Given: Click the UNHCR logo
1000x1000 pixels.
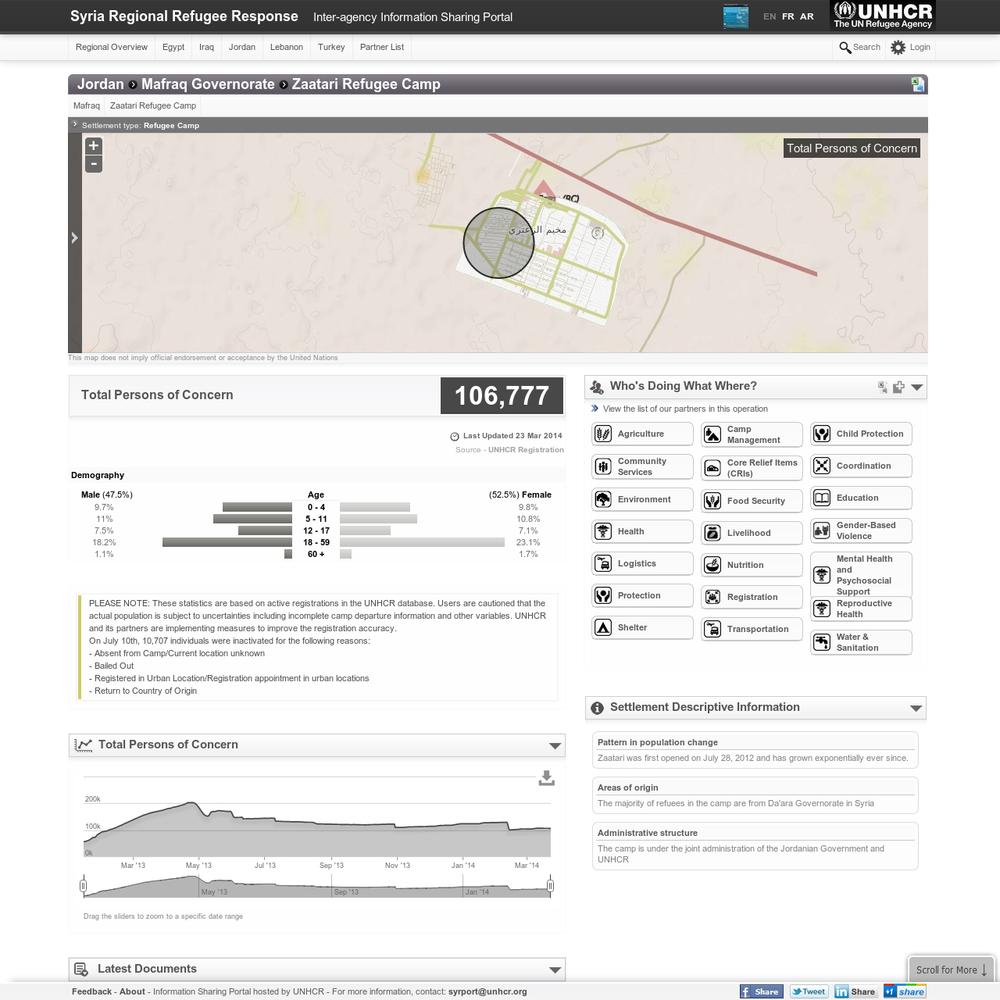Looking at the screenshot, I should (883, 15).
